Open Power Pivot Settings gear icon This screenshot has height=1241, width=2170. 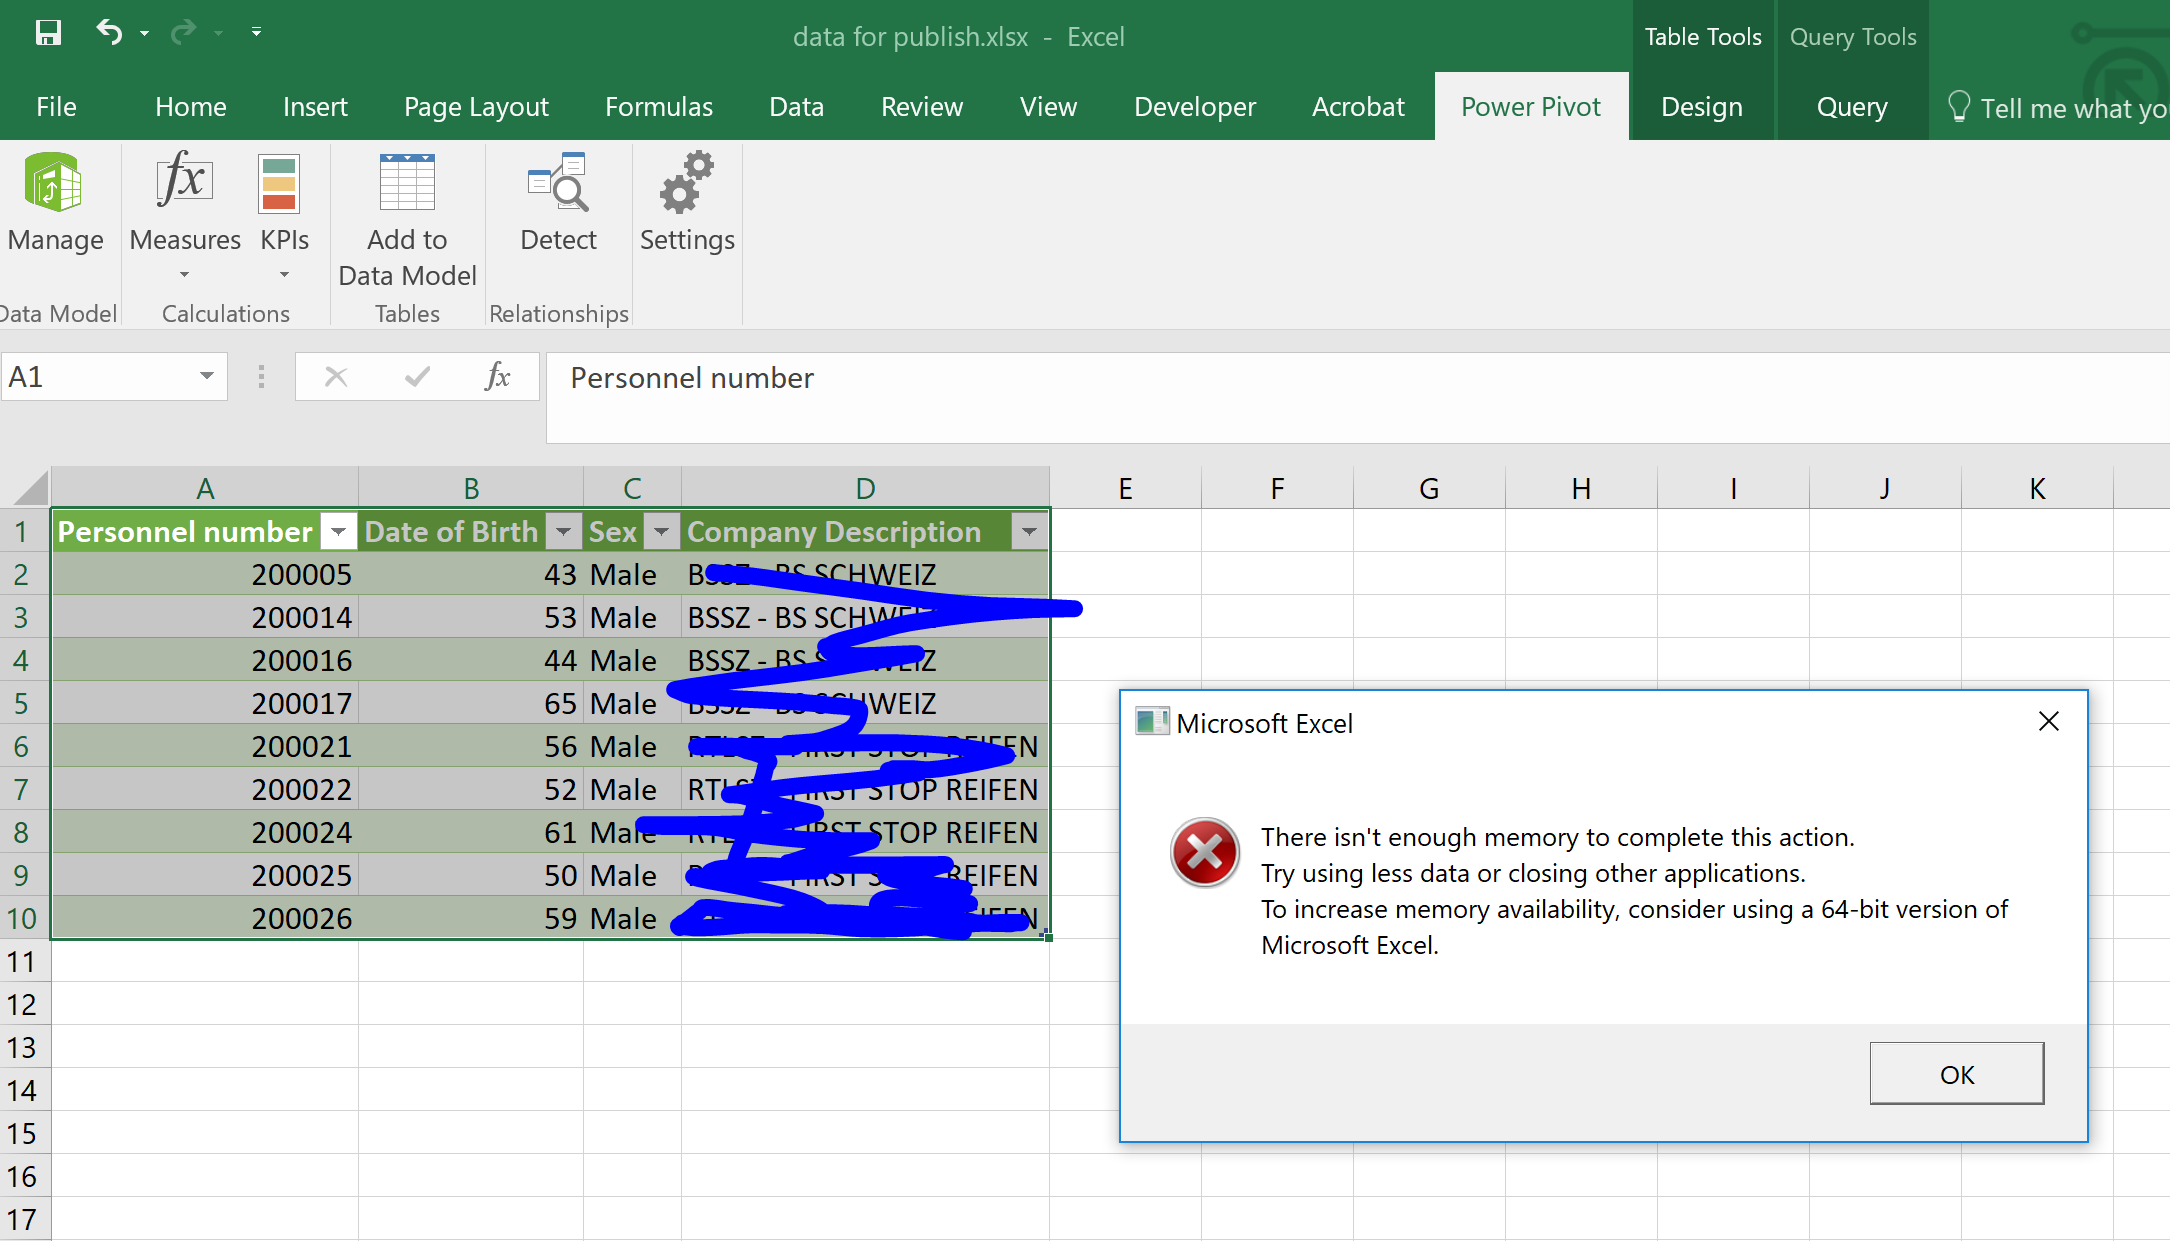coord(687,184)
